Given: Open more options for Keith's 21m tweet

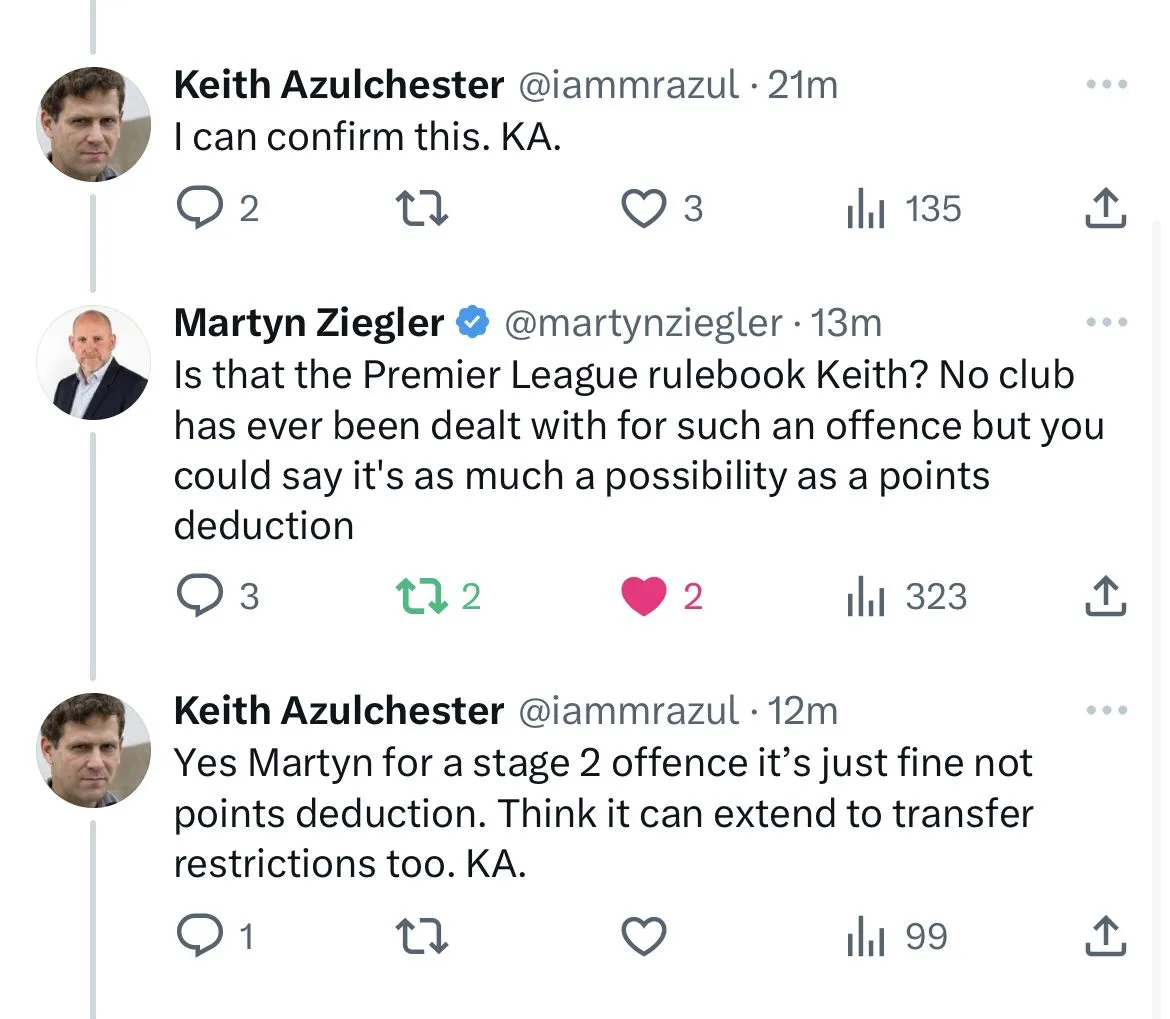Looking at the screenshot, I should tap(1107, 85).
